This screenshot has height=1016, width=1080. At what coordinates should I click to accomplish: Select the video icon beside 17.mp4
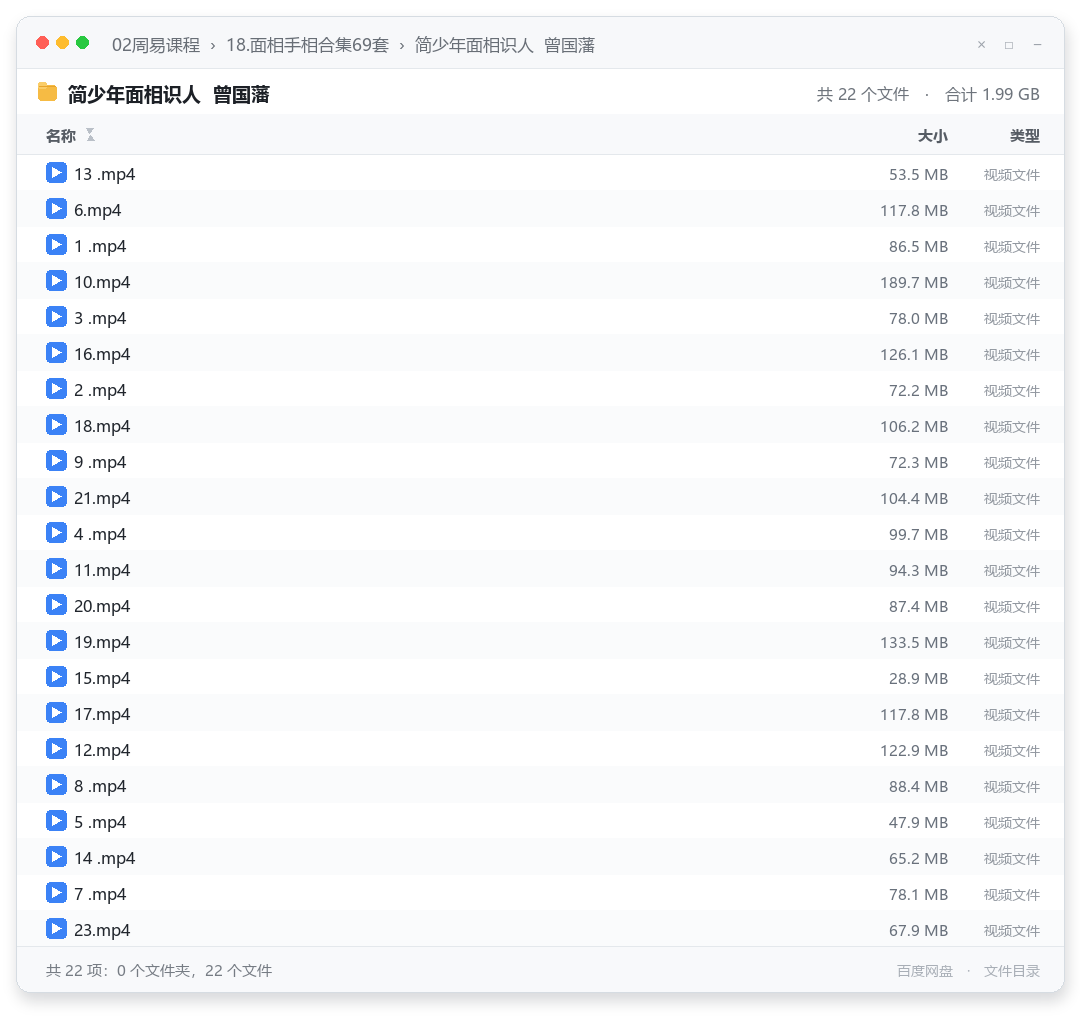tap(56, 713)
